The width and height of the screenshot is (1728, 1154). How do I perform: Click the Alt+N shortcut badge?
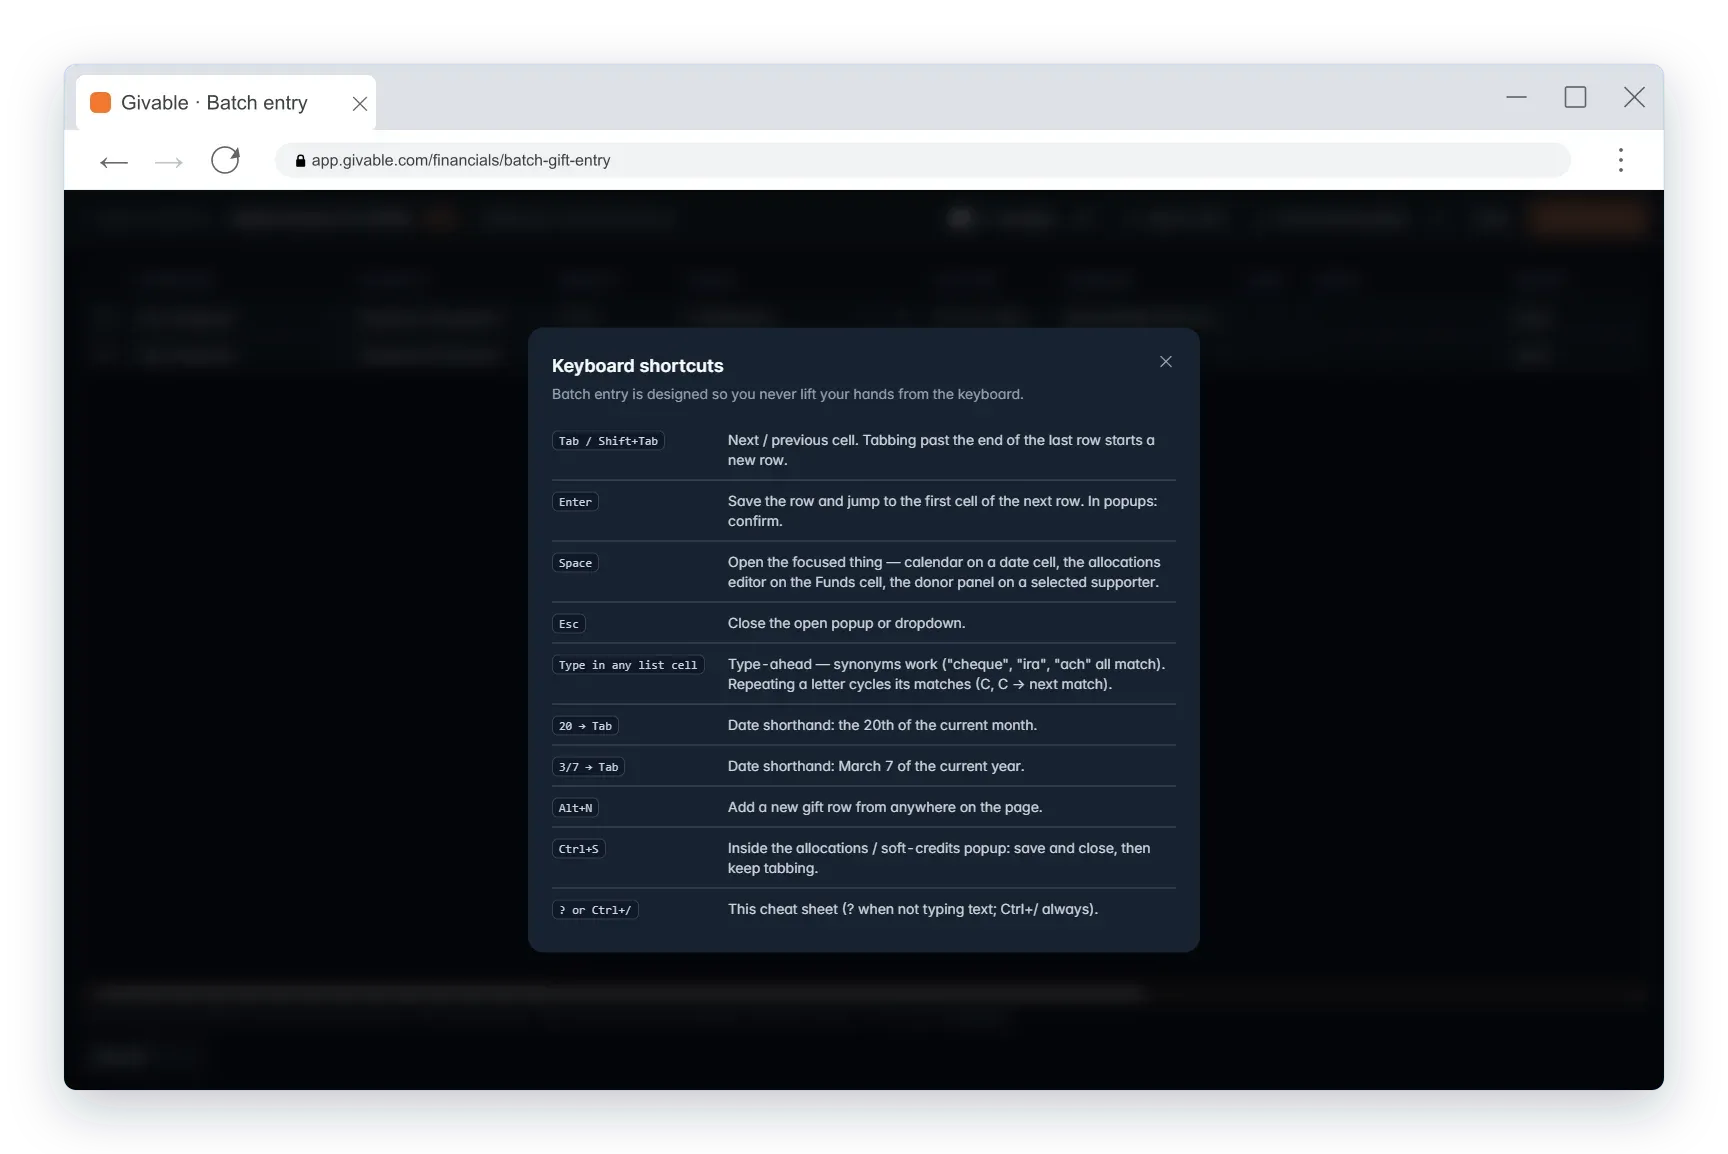(575, 808)
